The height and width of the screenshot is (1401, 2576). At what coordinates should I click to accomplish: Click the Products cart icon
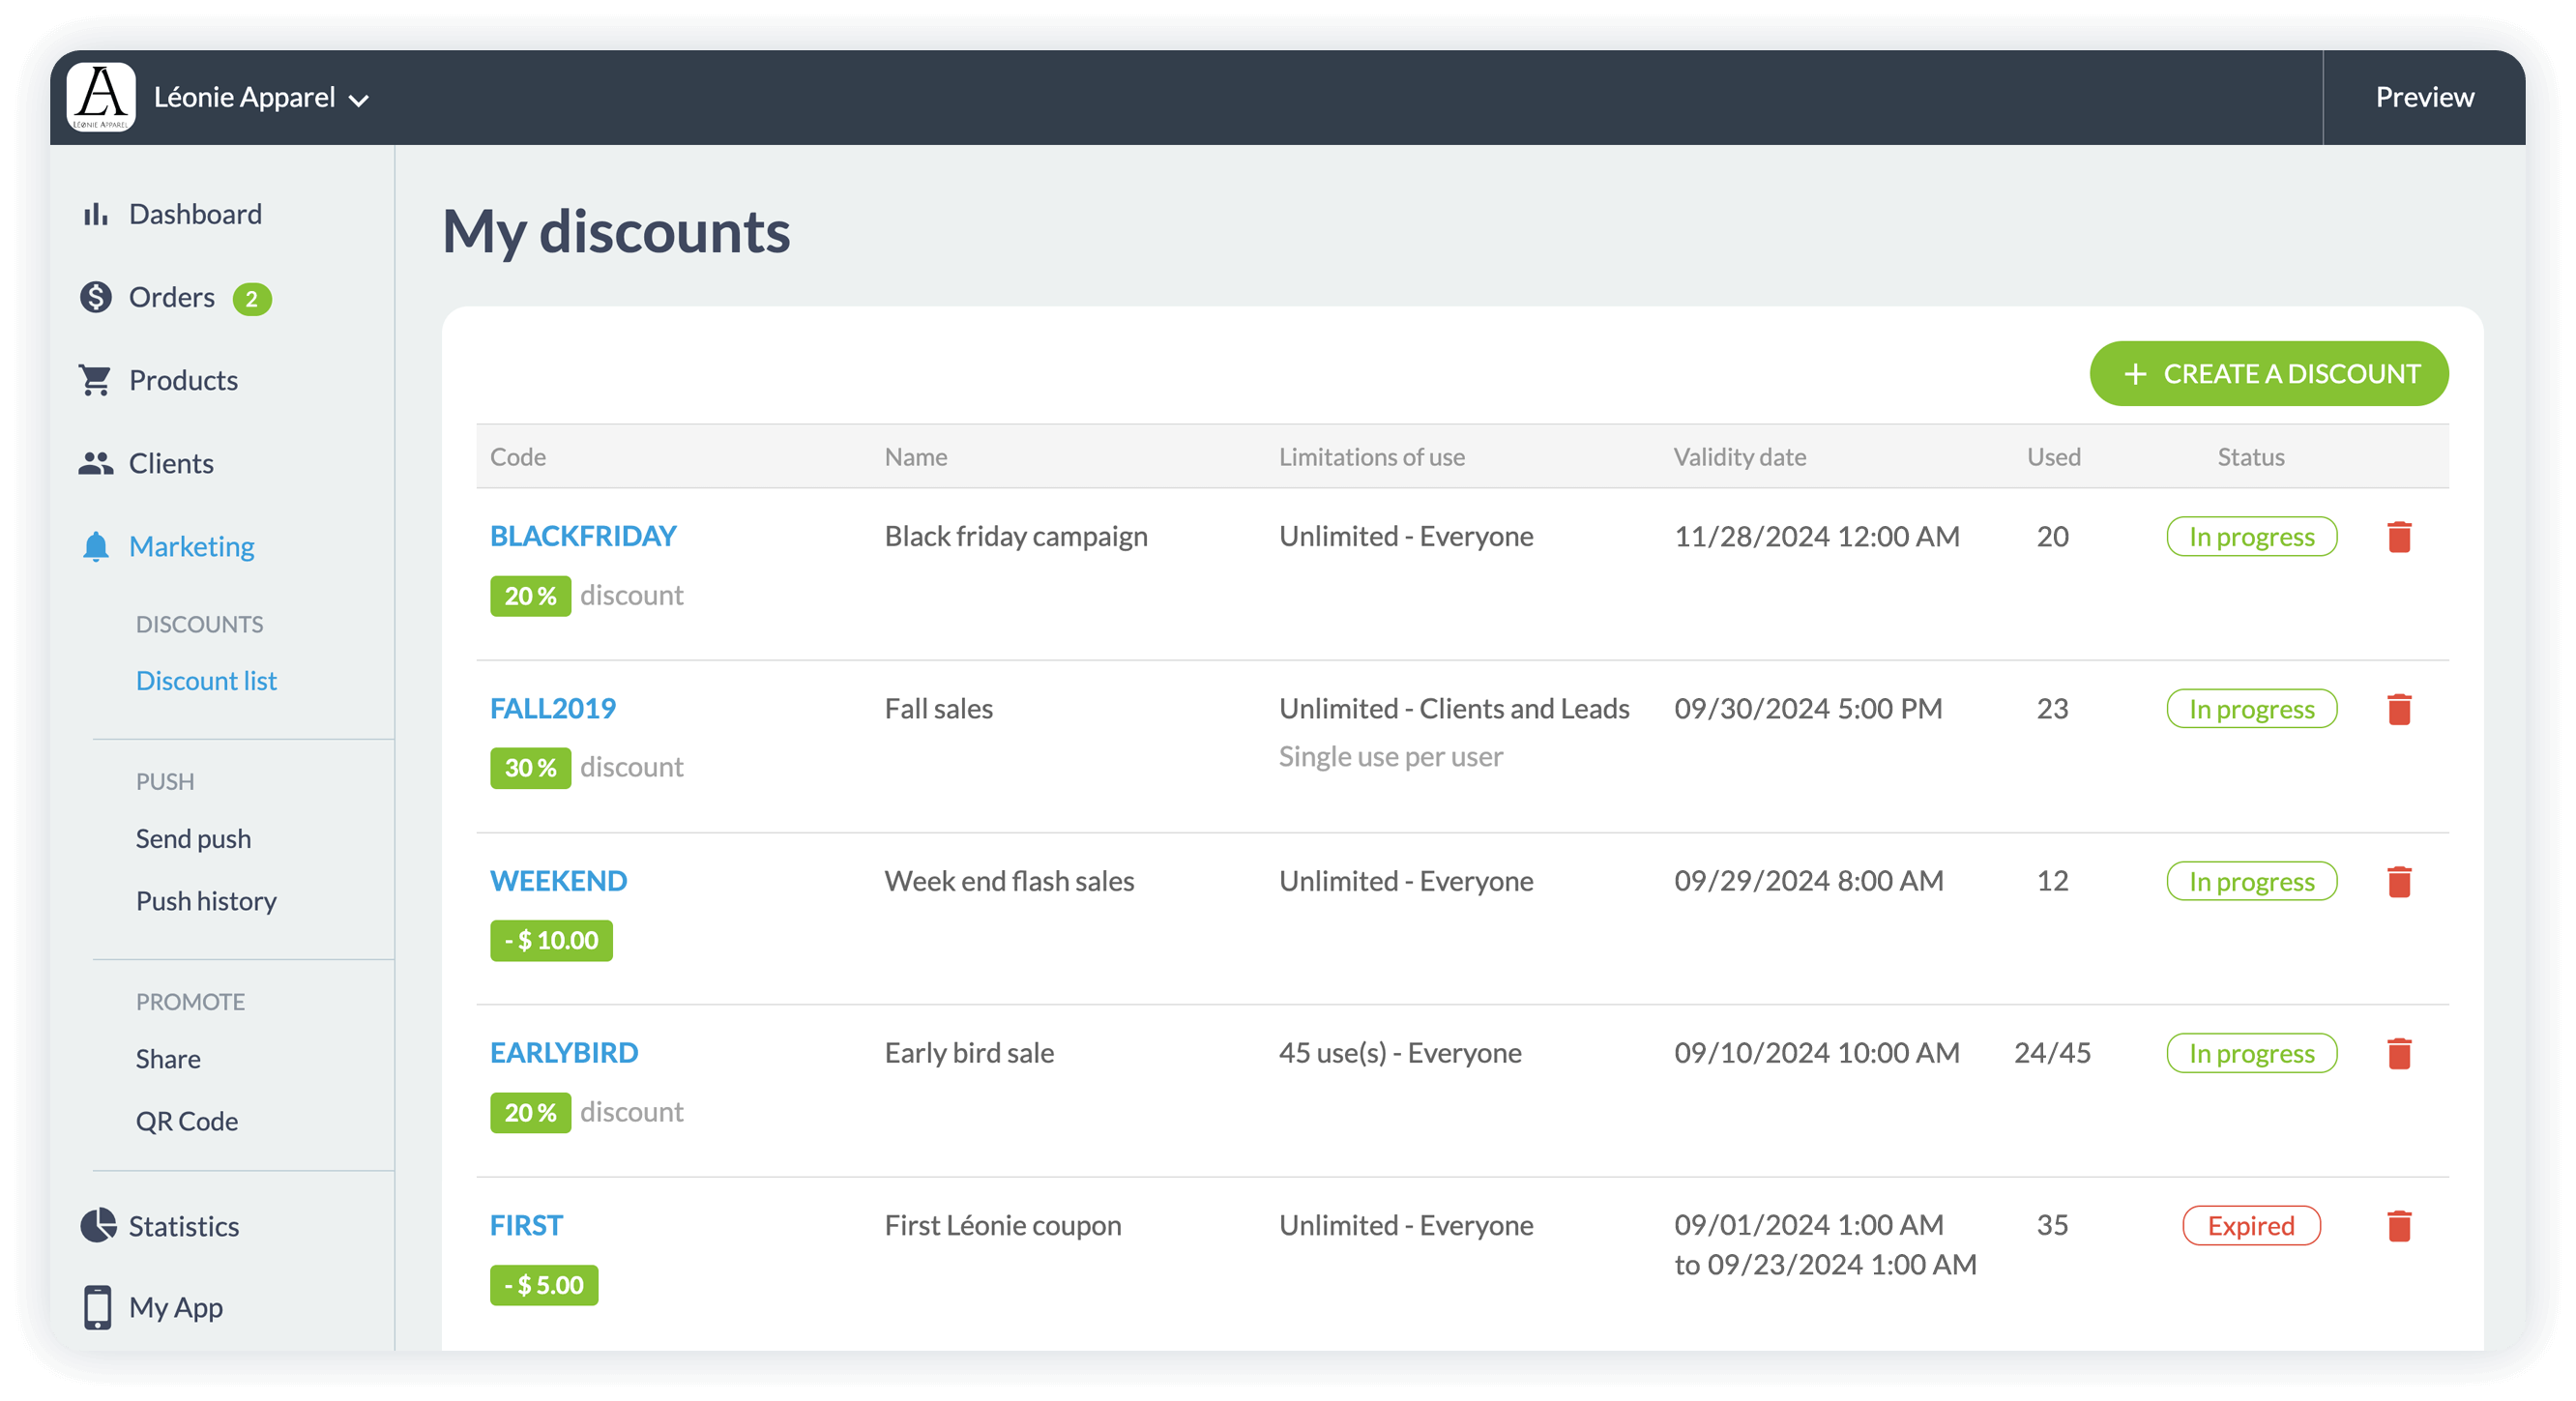point(96,380)
